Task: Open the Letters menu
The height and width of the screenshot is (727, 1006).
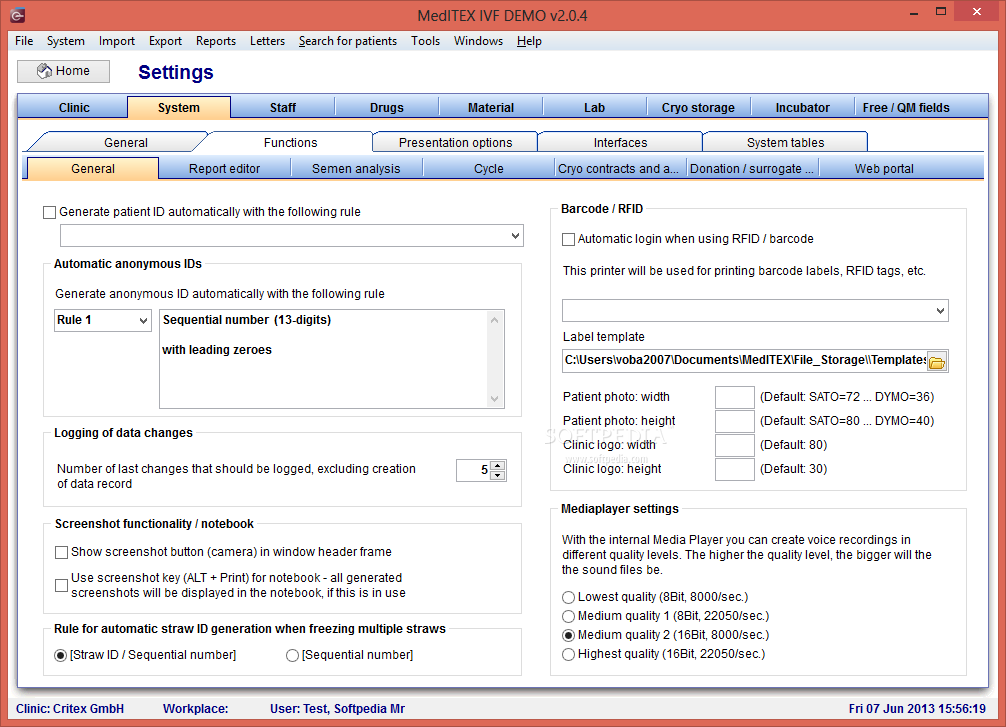Action: point(267,41)
